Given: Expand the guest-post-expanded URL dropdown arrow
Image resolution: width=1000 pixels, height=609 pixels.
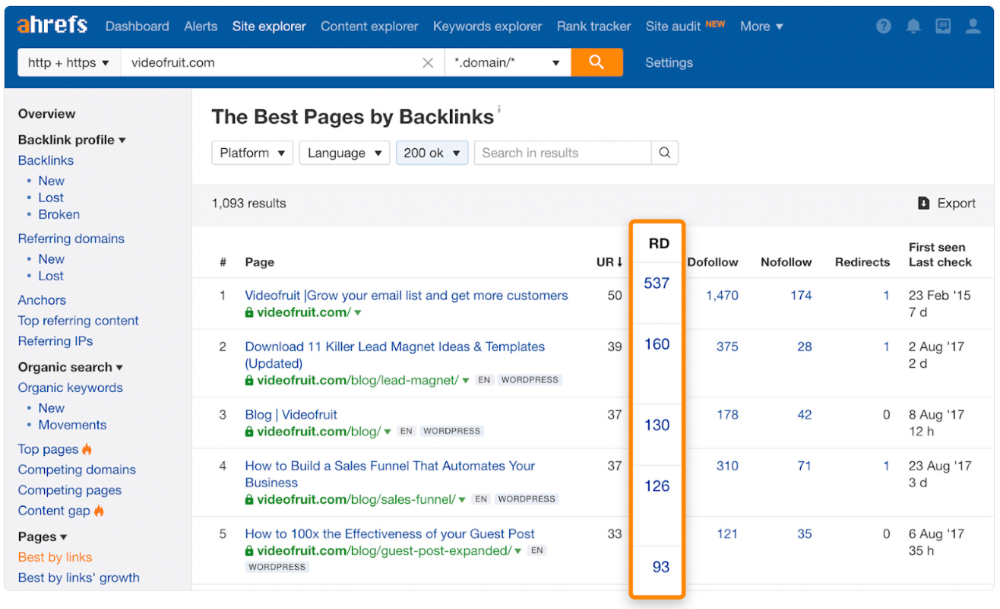Looking at the screenshot, I should [518, 550].
